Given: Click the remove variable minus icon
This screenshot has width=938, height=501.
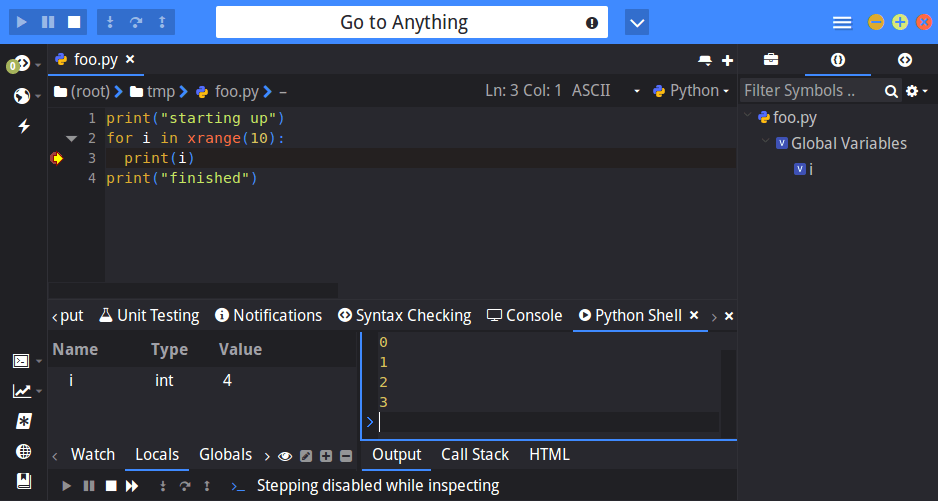Looking at the screenshot, I should [346, 457].
